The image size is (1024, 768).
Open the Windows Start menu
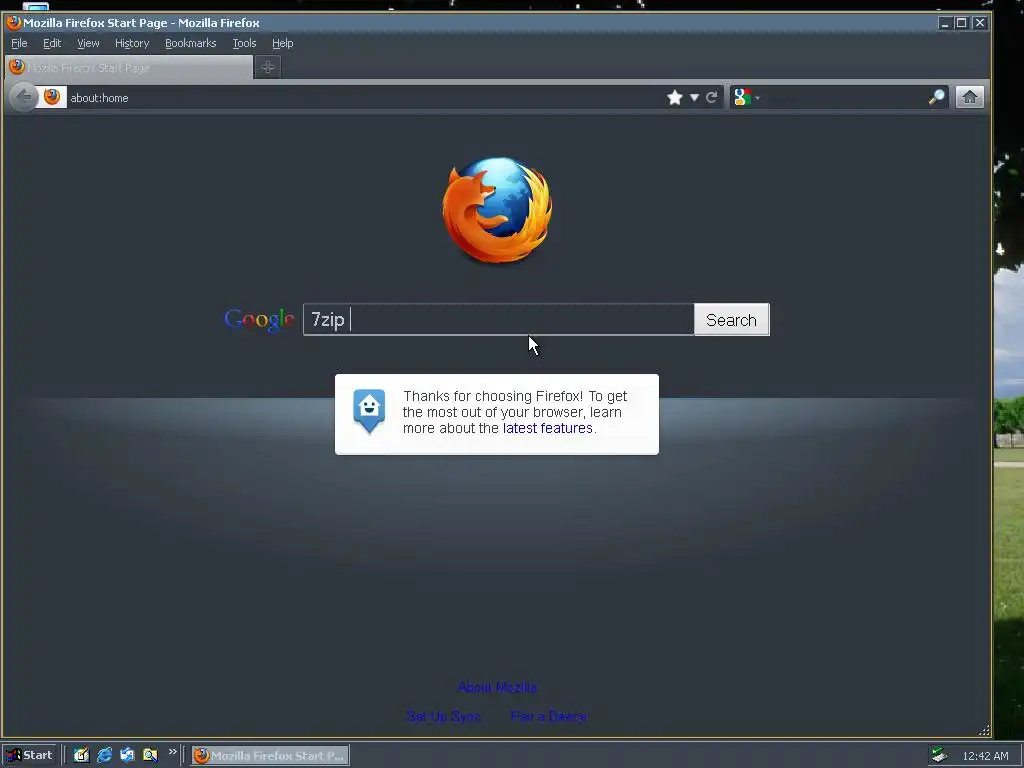(29, 756)
